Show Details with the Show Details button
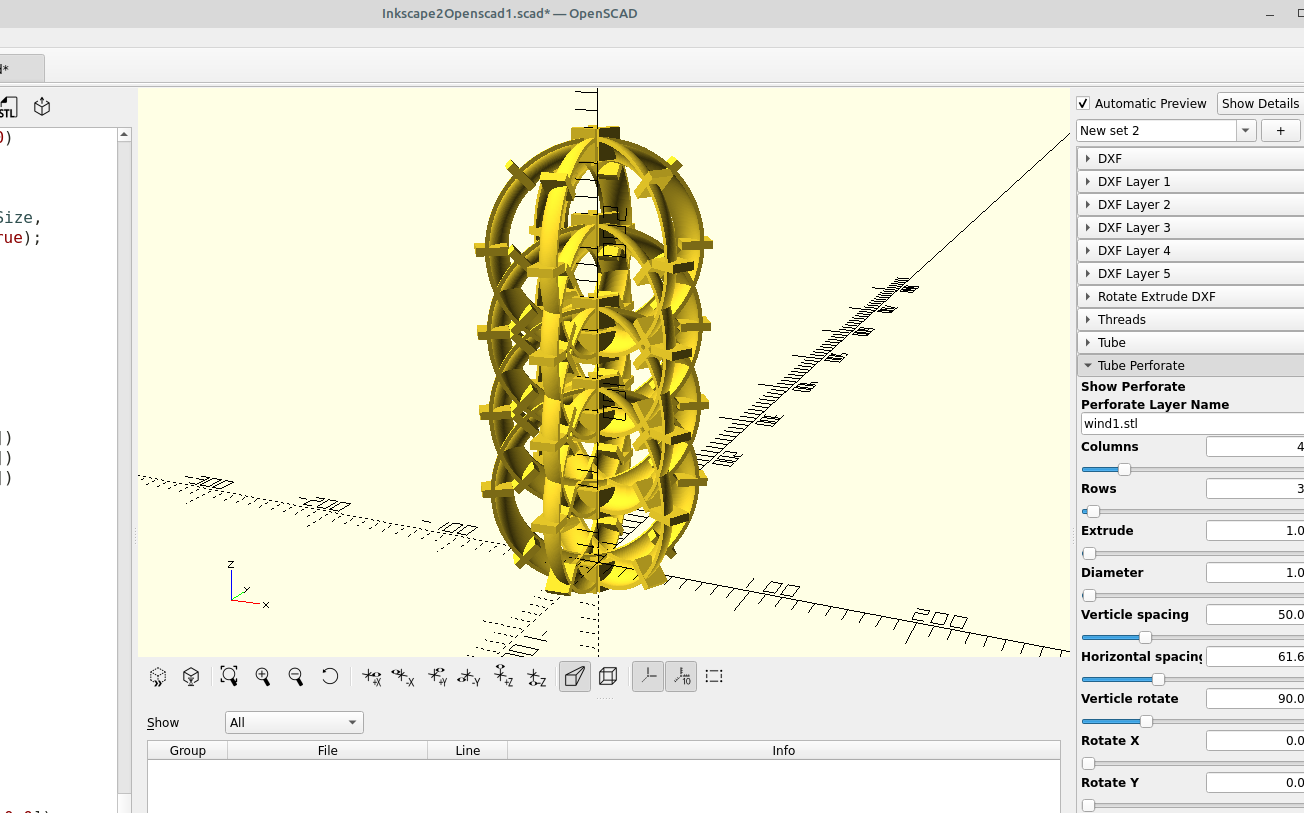 (1259, 103)
